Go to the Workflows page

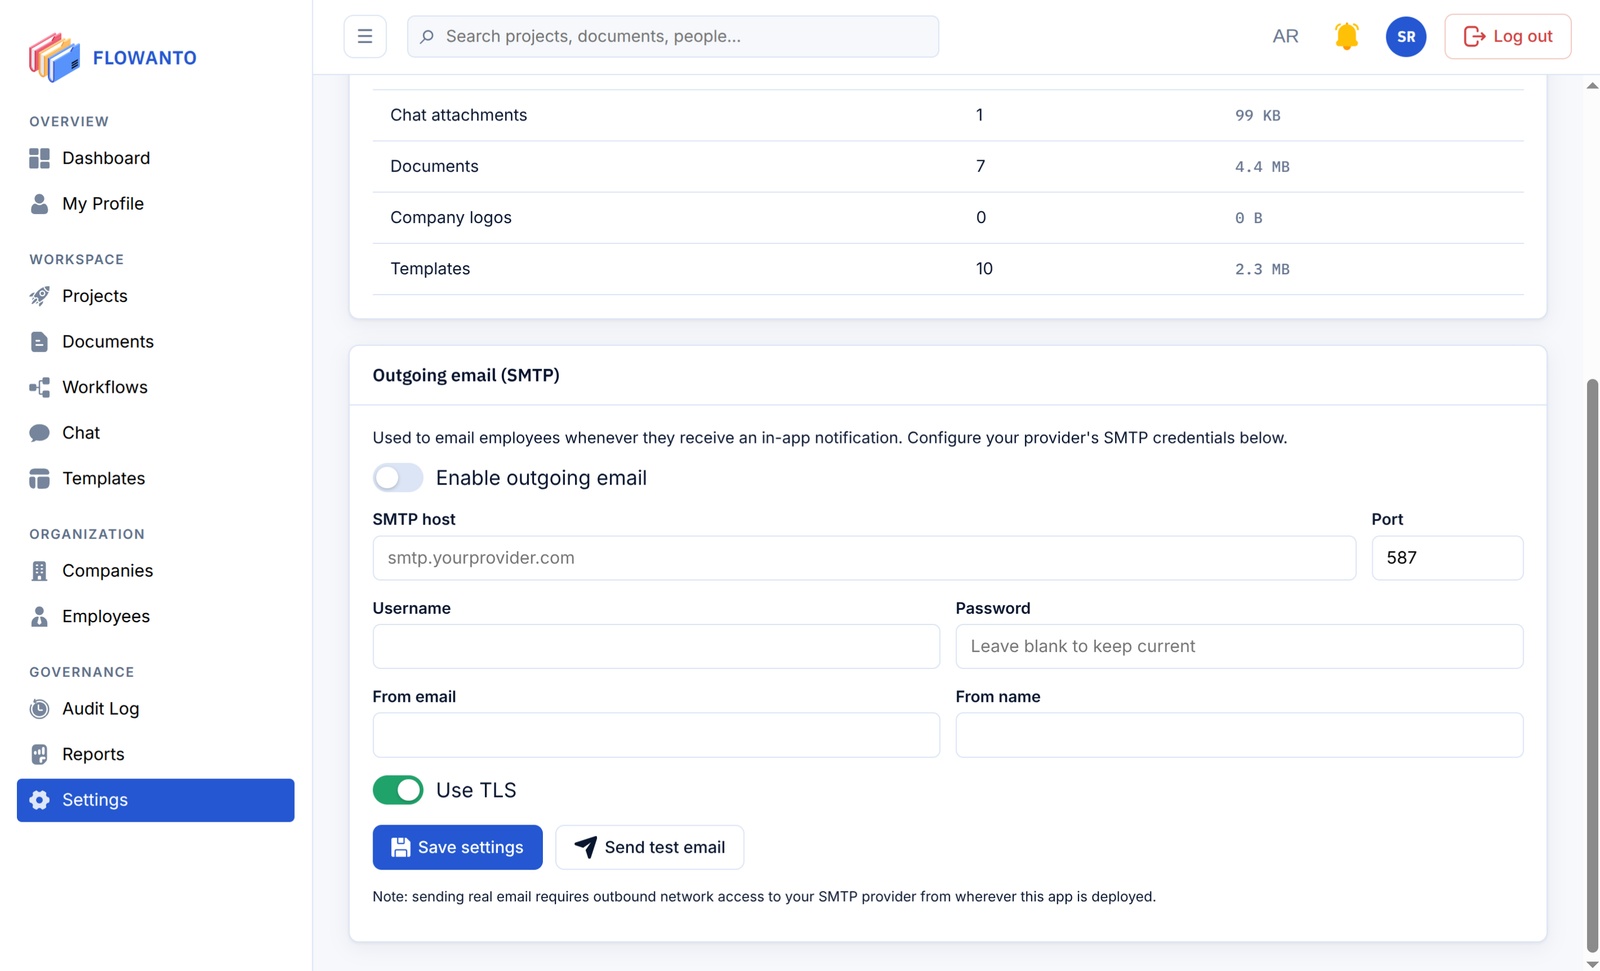point(156,387)
